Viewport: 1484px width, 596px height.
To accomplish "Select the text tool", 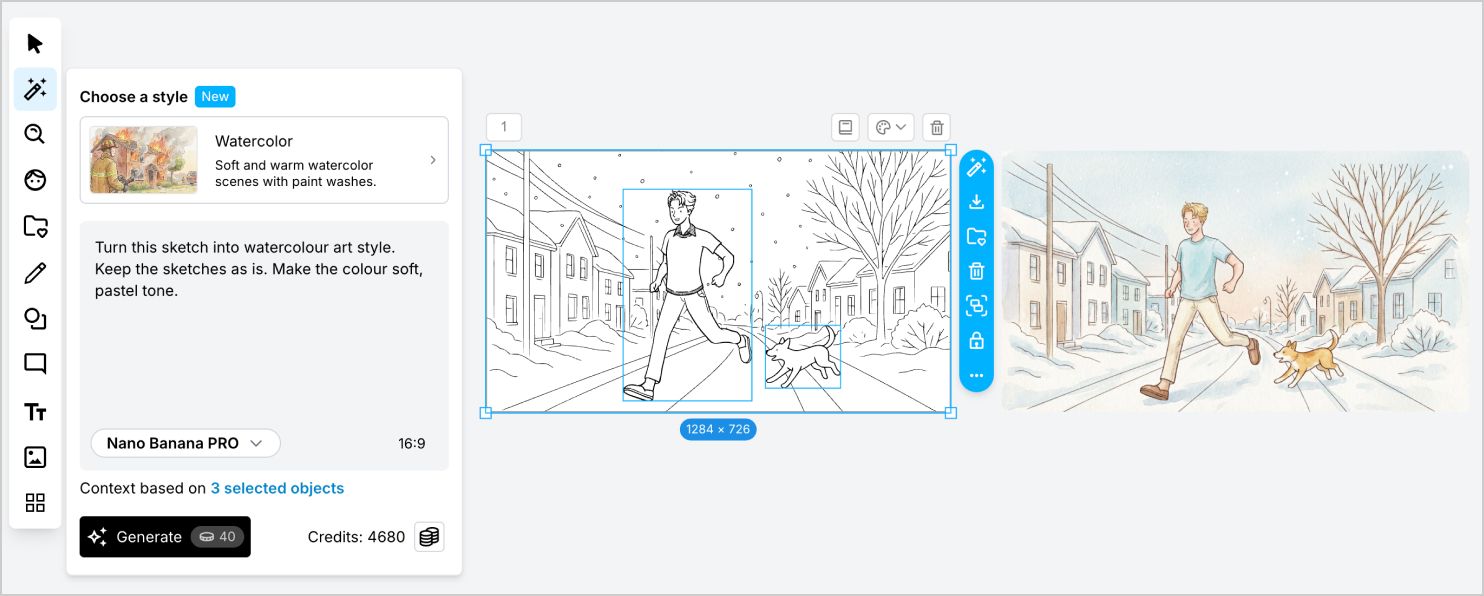I will coord(35,411).
